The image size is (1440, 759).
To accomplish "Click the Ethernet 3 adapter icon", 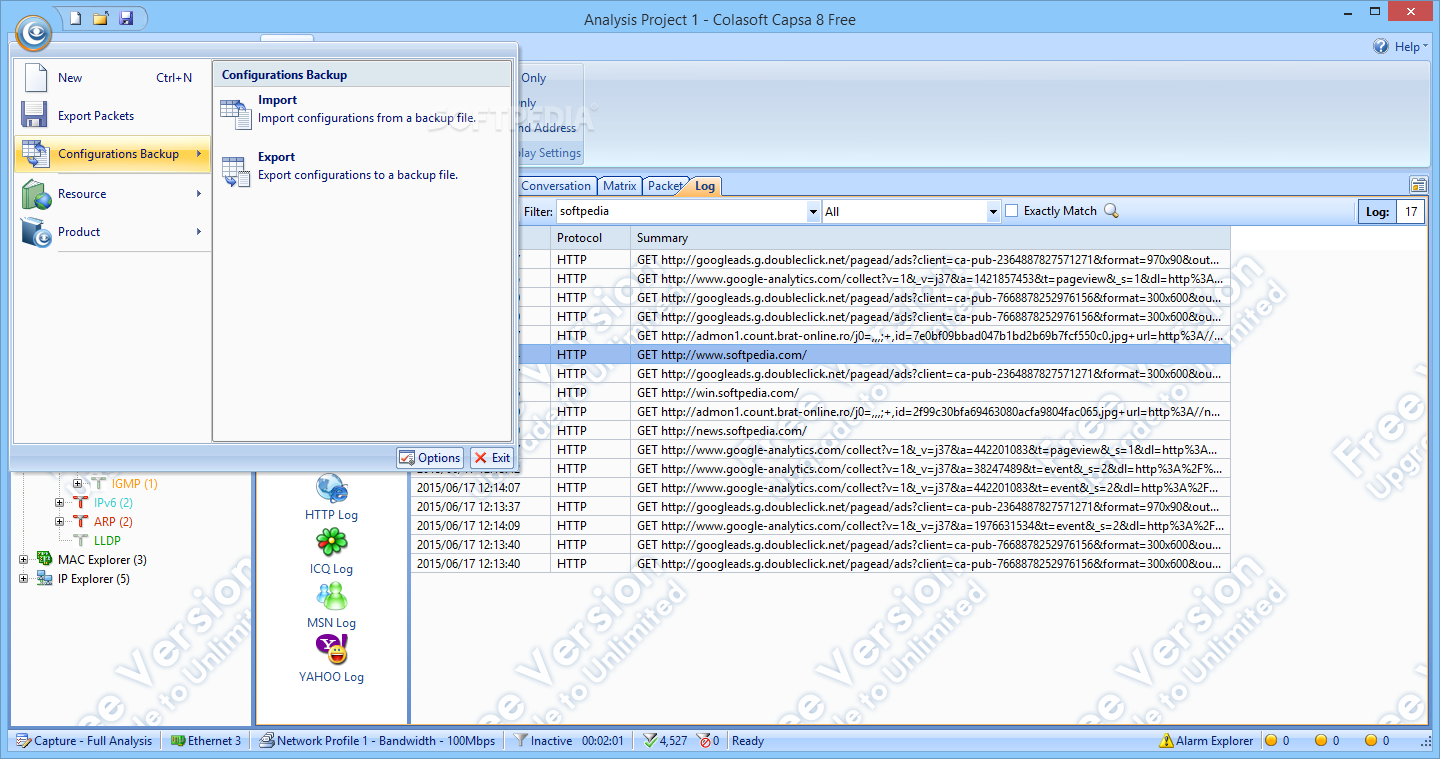I will click(178, 741).
